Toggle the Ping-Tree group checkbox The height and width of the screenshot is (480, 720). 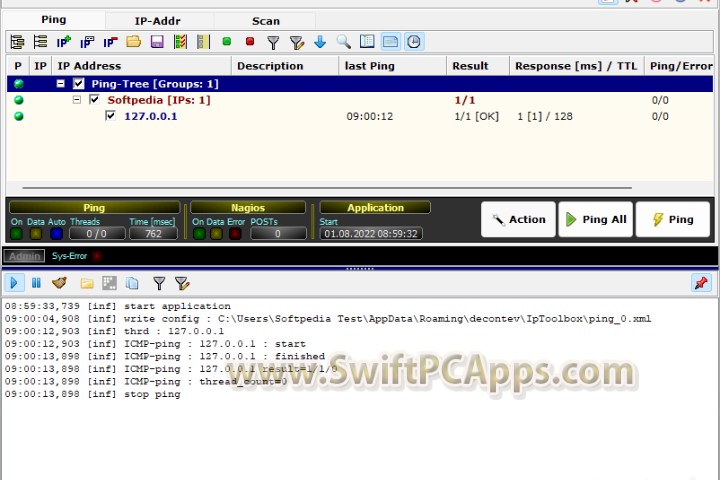pos(79,84)
